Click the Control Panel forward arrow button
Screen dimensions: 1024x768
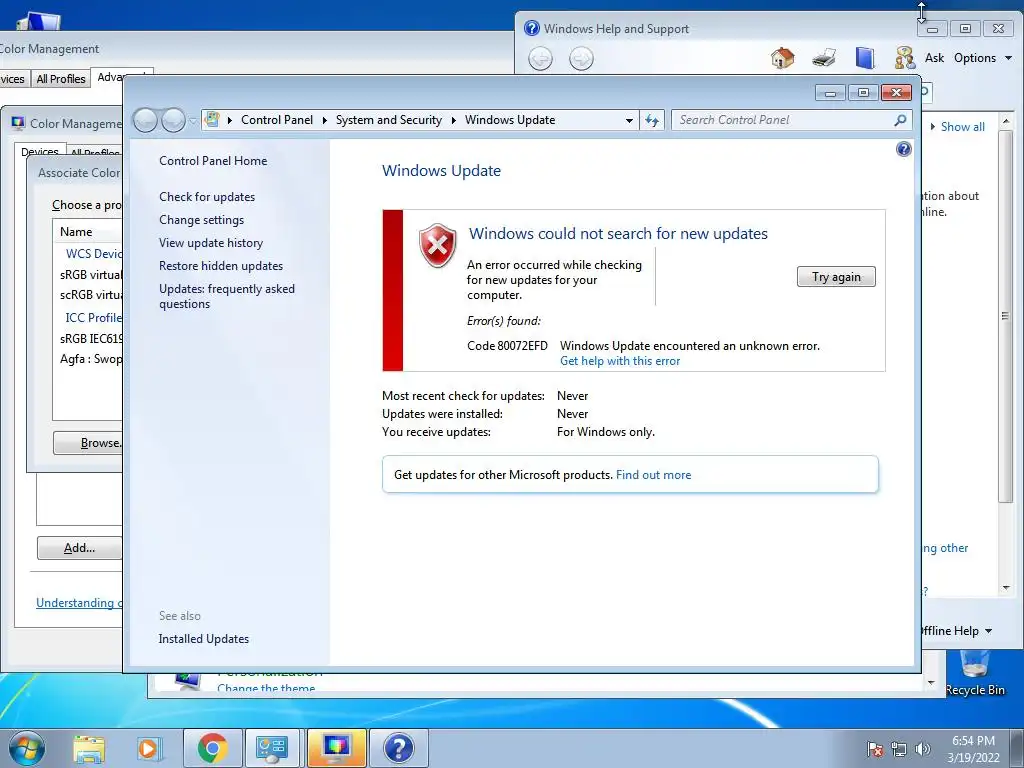173,120
